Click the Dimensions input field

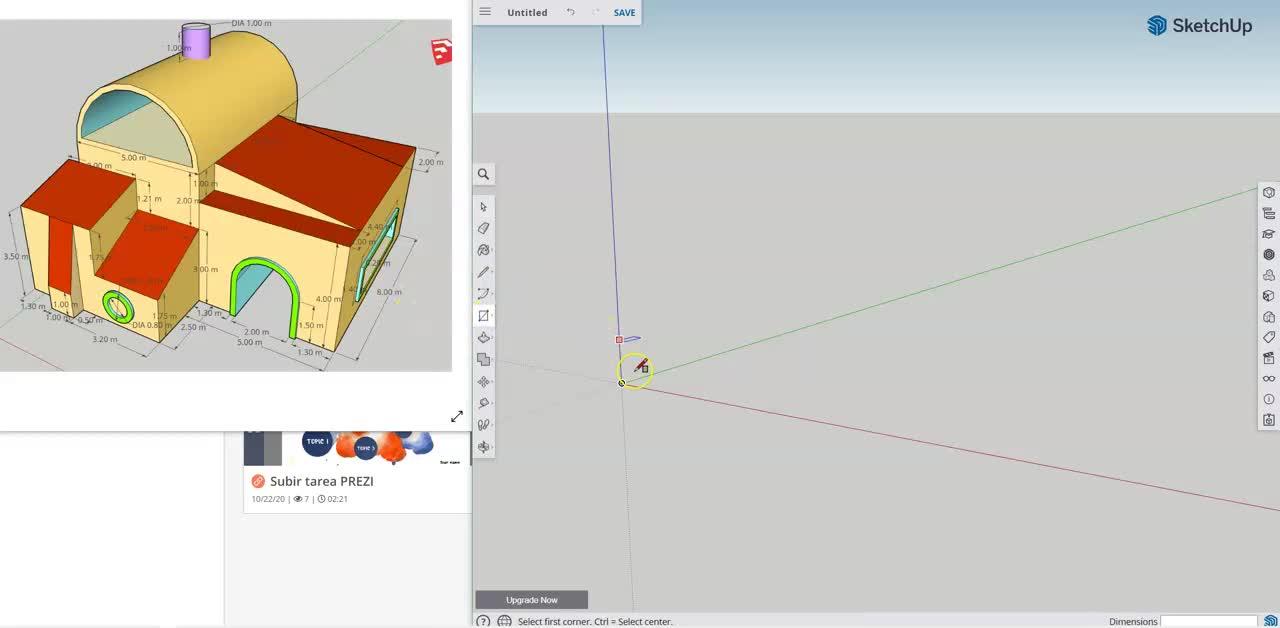point(1207,621)
